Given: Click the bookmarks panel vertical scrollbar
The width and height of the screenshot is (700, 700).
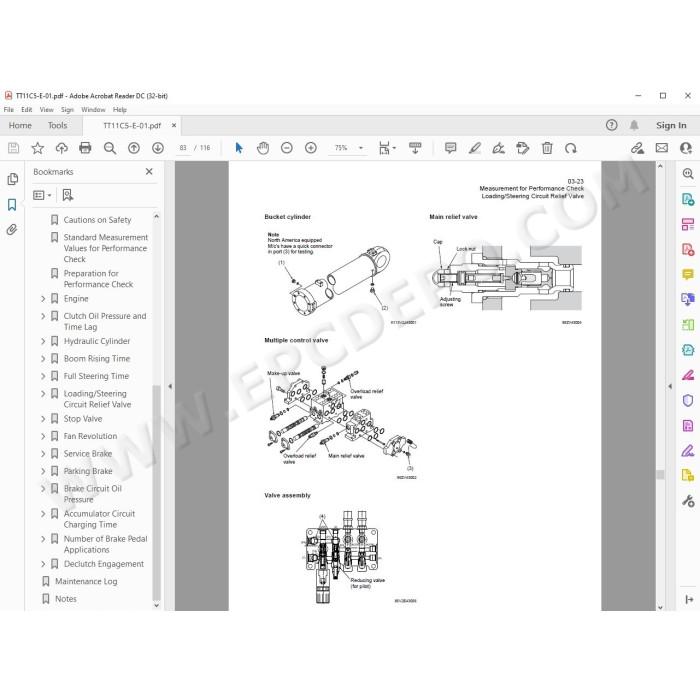Looking at the screenshot, I should pos(156,491).
